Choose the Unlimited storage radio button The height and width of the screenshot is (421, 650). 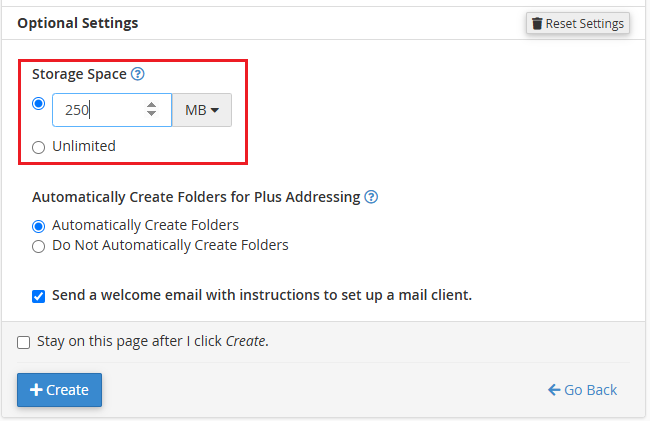tap(39, 147)
